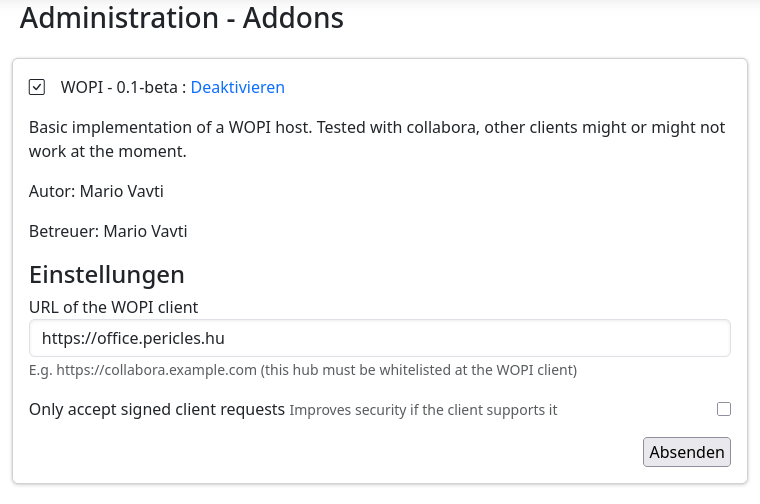Click the Einstellungen section heading
The width and height of the screenshot is (760, 504).
tap(106, 274)
